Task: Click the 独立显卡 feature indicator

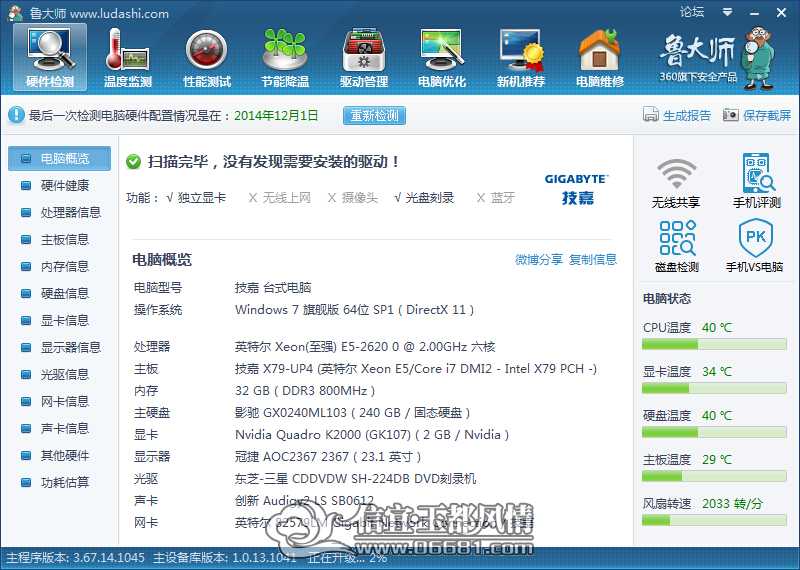Action: 196,198
